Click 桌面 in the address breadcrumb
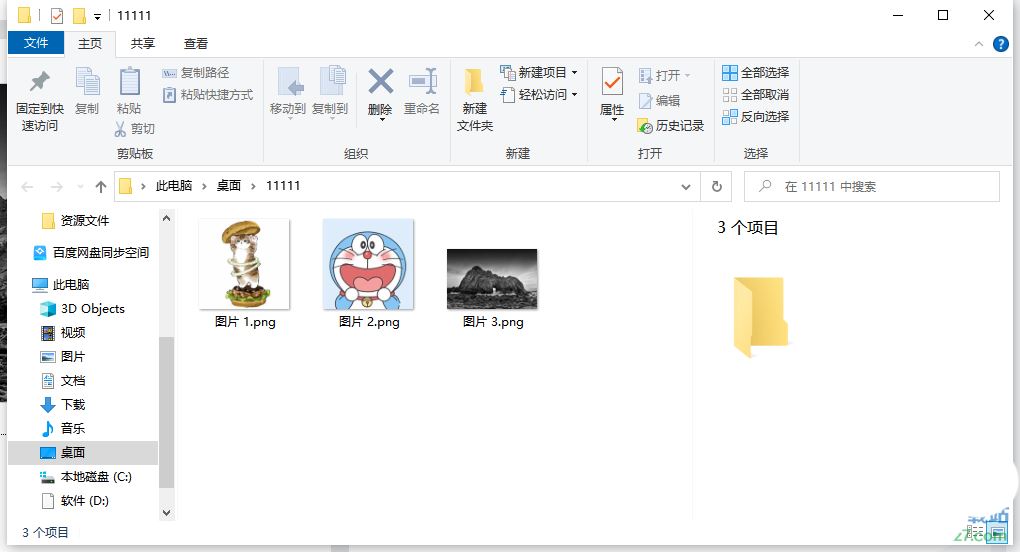This screenshot has width=1020, height=552. 228,186
